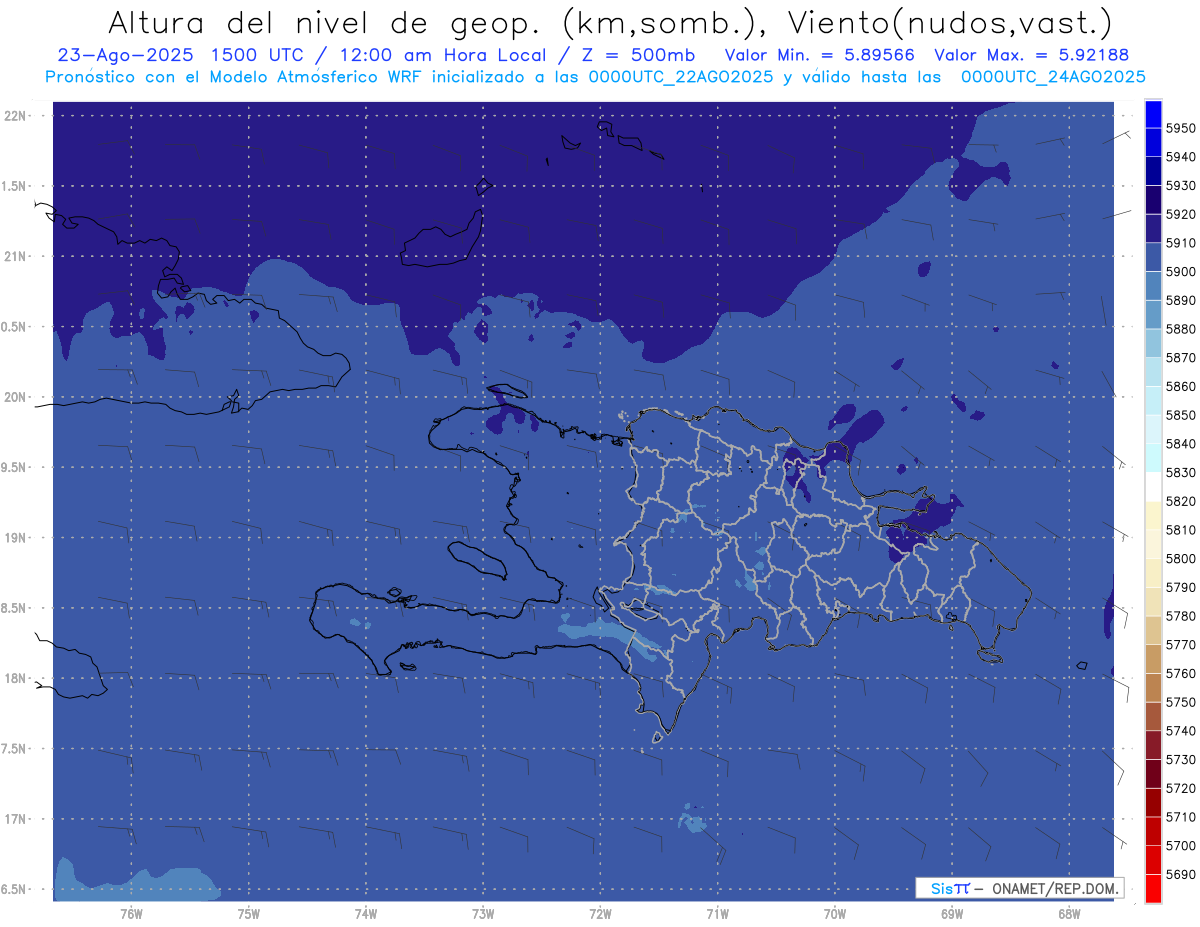Click the '5920' colorbar value

coord(1181,214)
